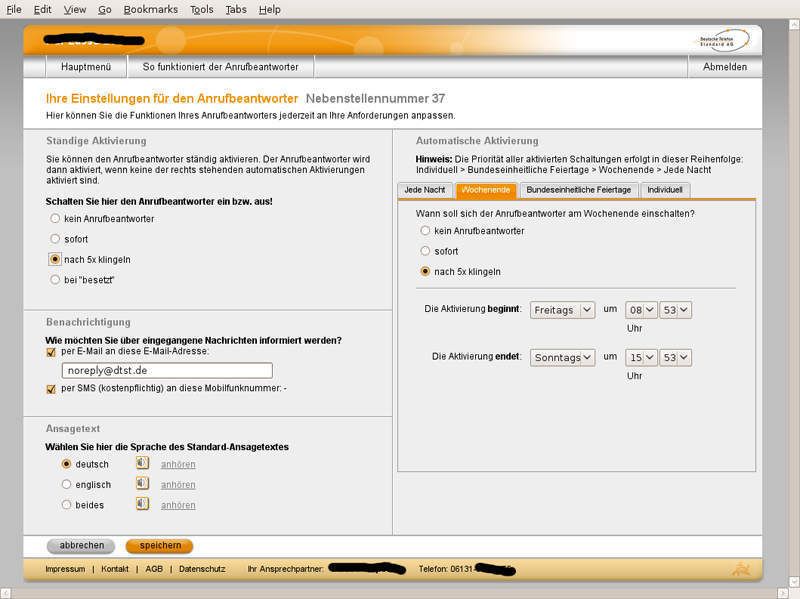Click the noreply@dtst.de email field

tap(167, 370)
